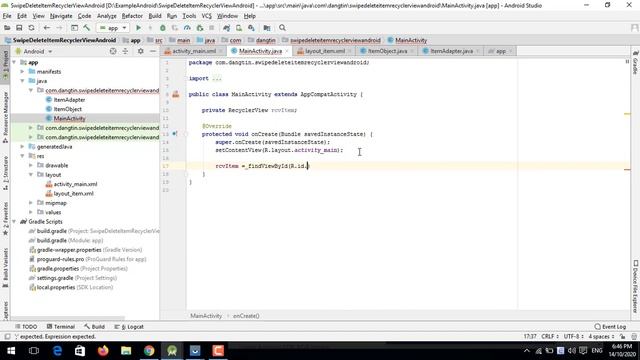Run the app with the green play icon
Viewport: 640px width, 360px height.
click(138, 28)
